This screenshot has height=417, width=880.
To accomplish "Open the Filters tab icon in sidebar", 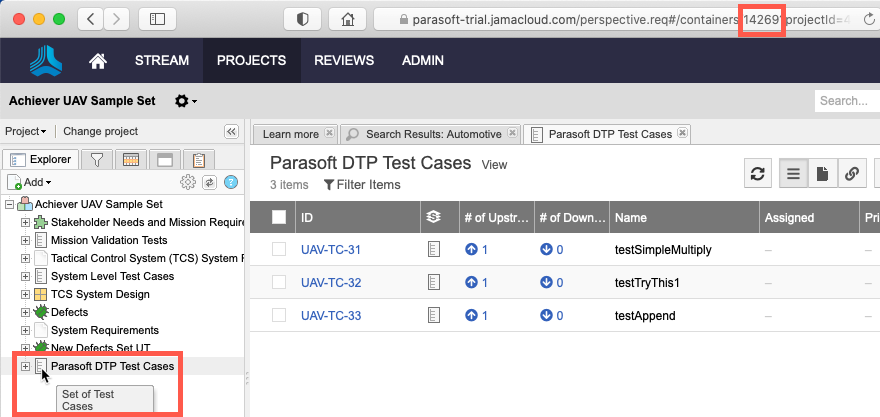I will click(97, 160).
